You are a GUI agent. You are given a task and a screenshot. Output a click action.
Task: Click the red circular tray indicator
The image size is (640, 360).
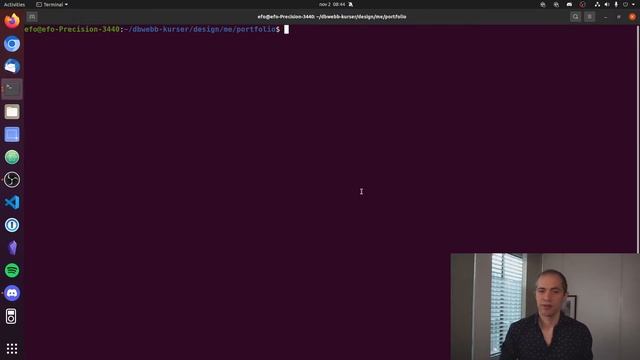coord(582,4)
